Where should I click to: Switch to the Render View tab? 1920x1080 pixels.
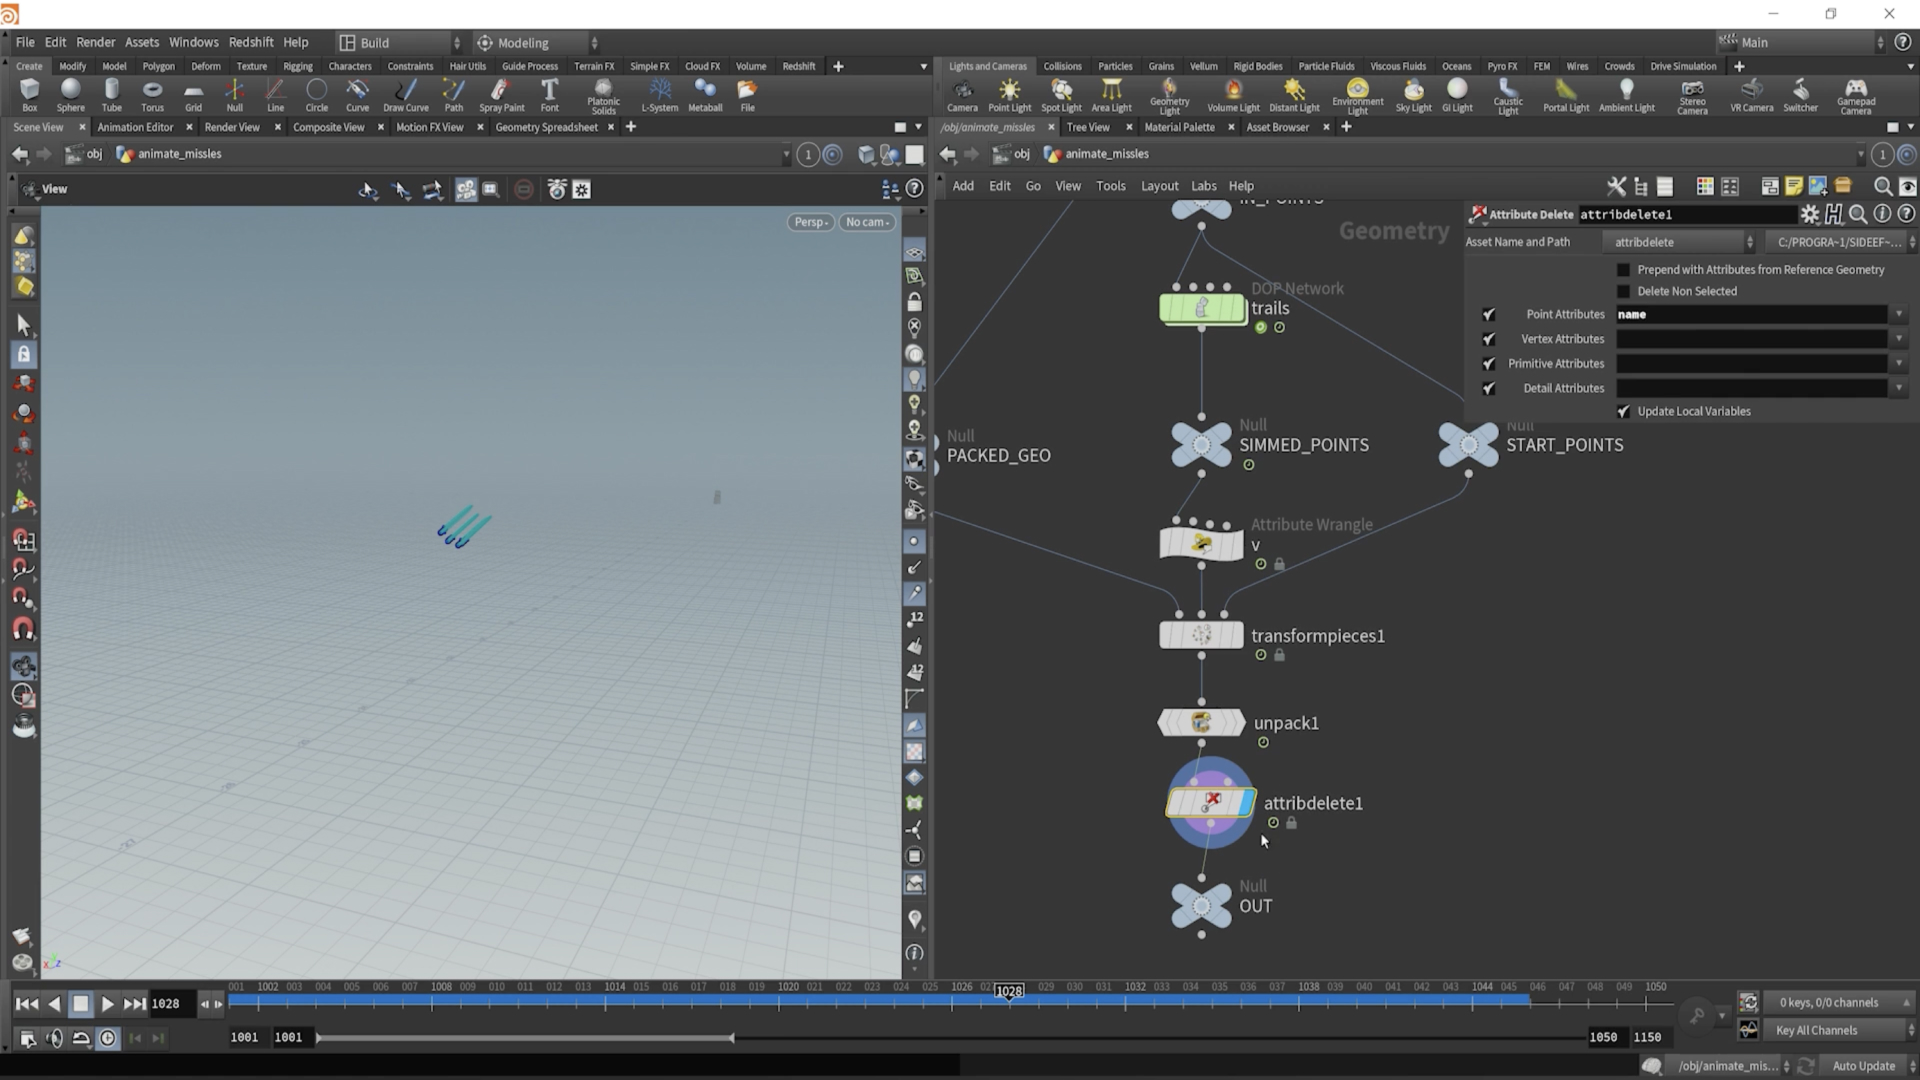tap(232, 127)
